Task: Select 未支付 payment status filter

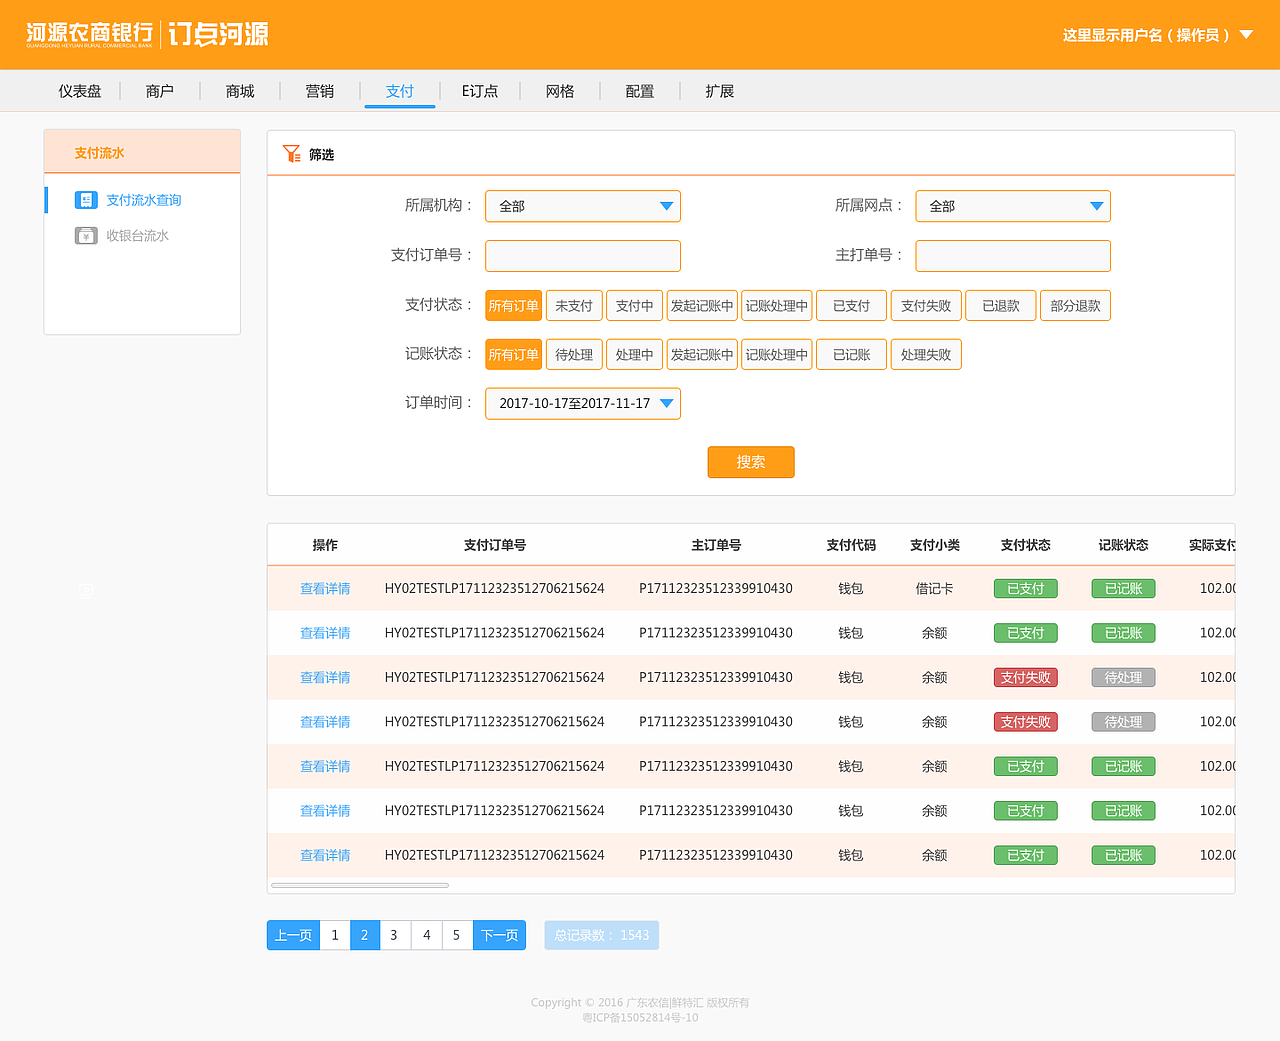Action: (x=574, y=306)
